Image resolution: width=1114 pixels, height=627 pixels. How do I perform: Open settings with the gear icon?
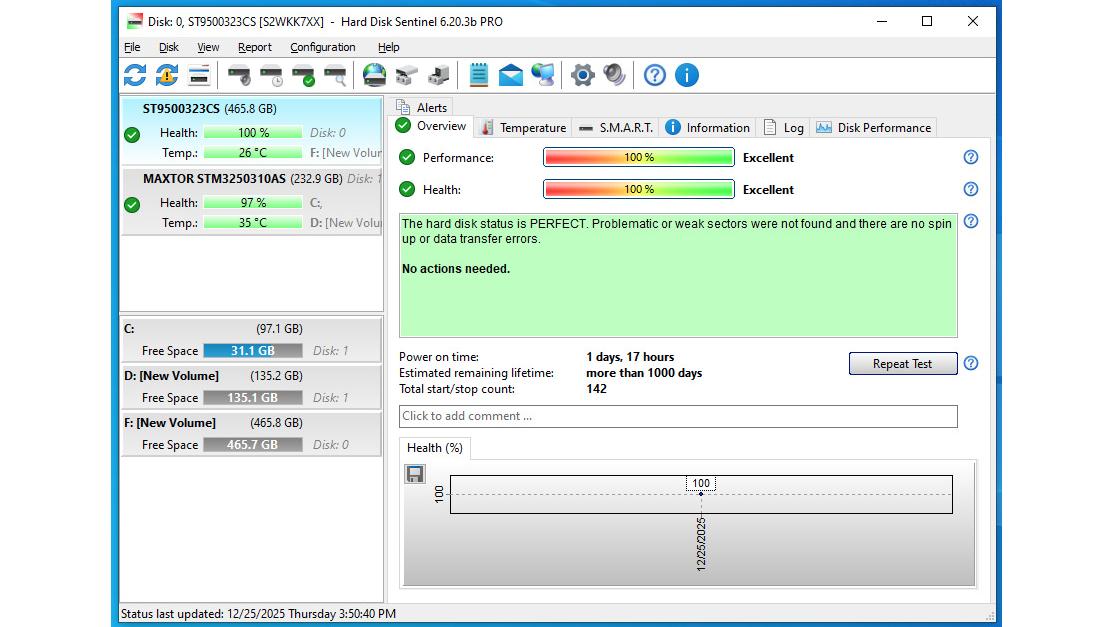582,75
